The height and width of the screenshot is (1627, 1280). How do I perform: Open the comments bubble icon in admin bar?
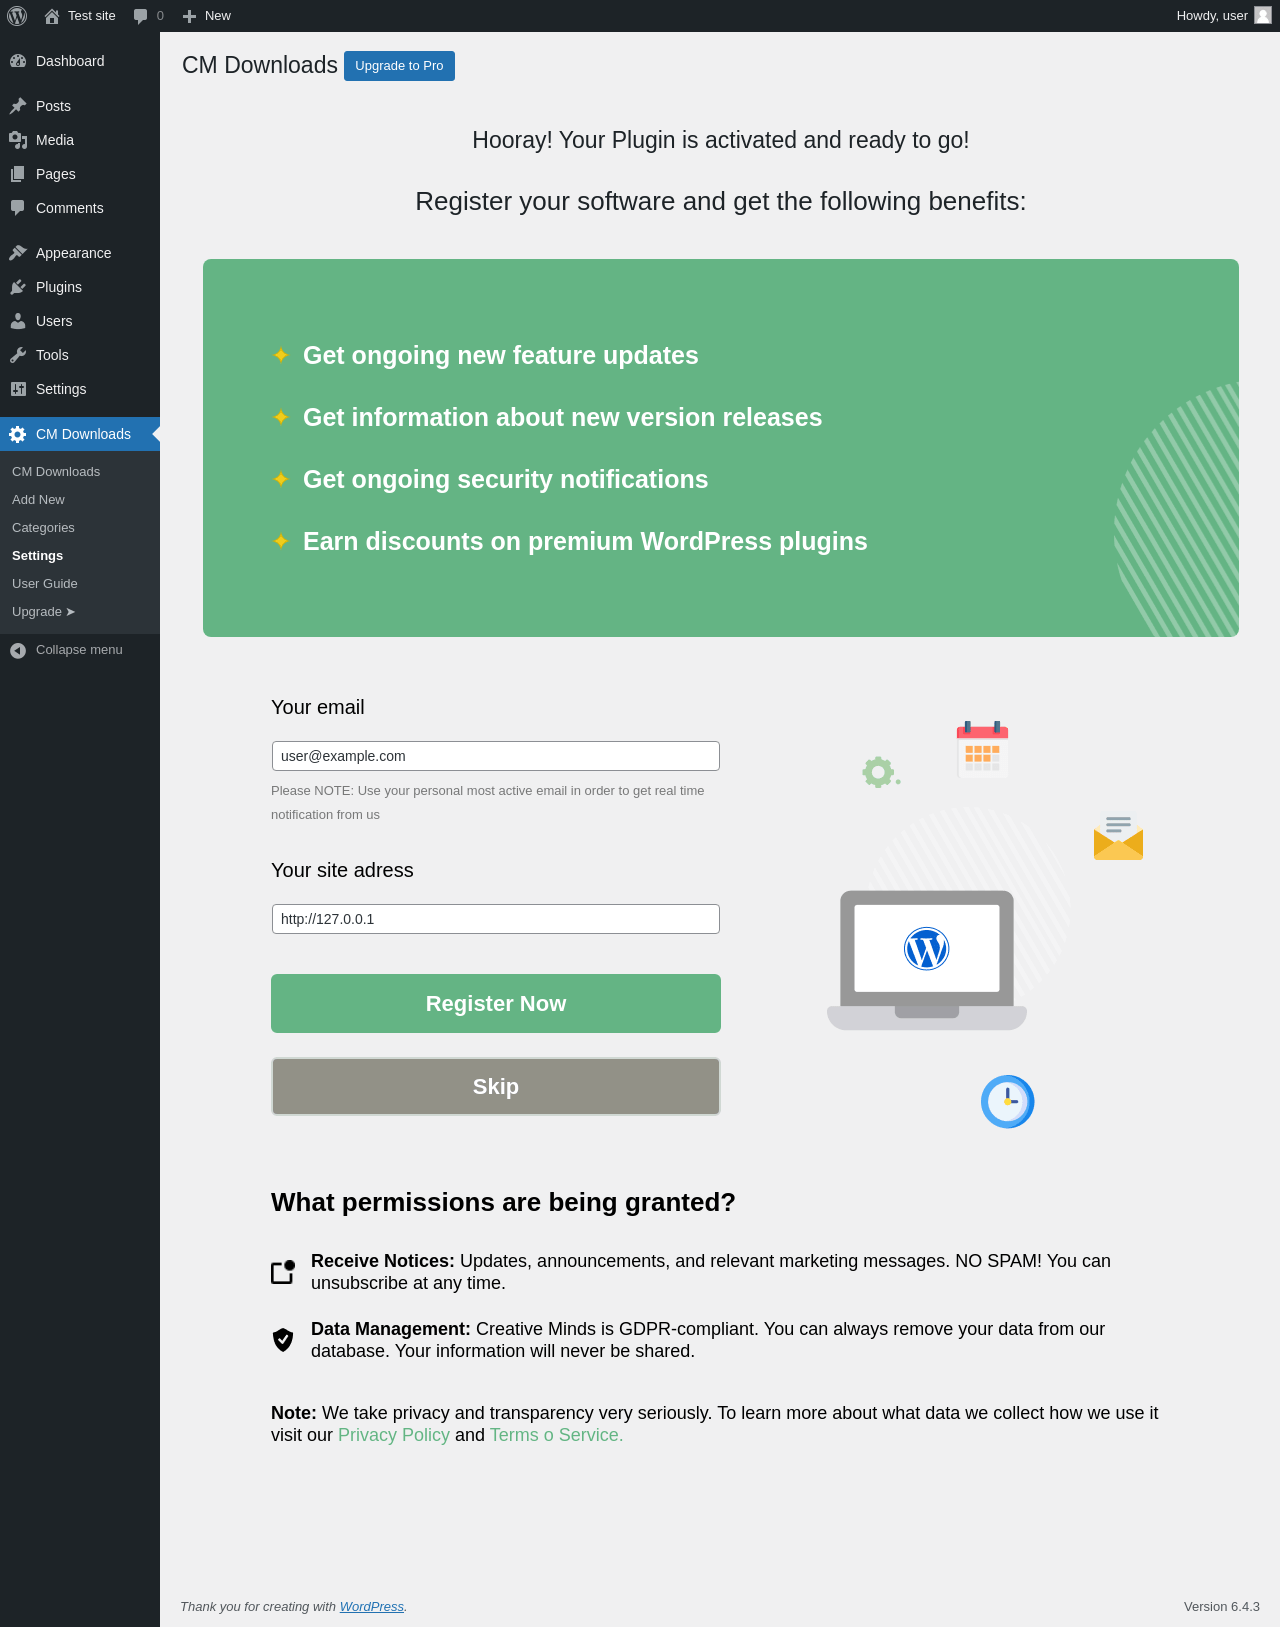click(140, 16)
